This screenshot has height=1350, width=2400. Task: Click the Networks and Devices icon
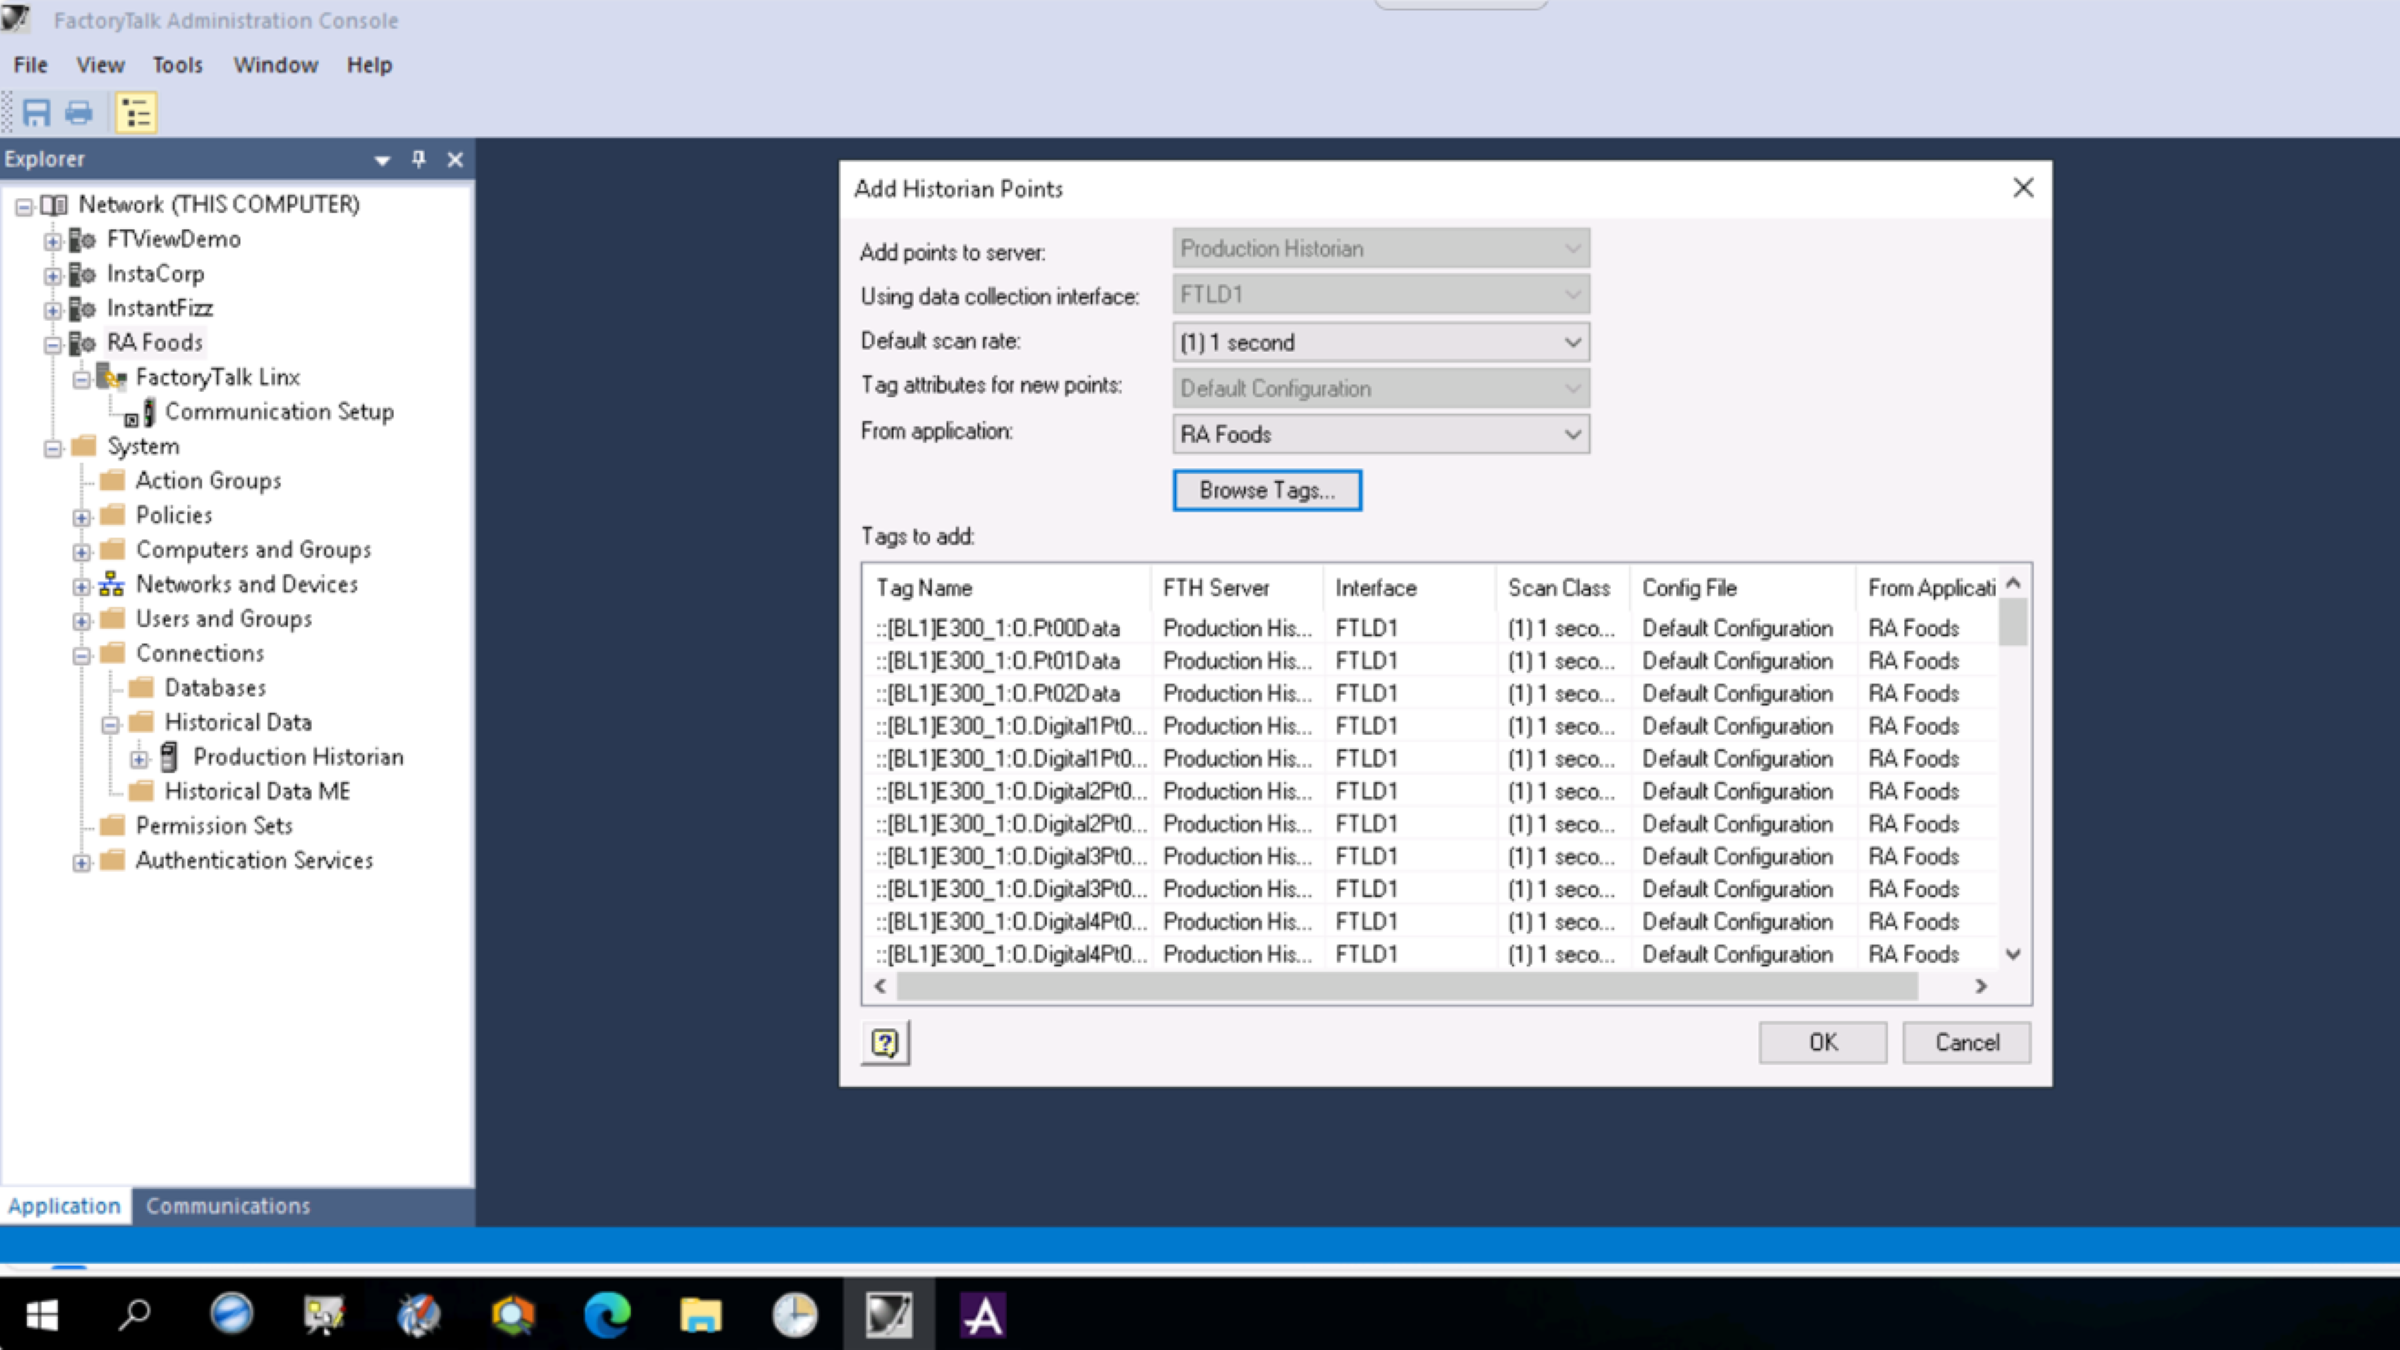point(112,584)
